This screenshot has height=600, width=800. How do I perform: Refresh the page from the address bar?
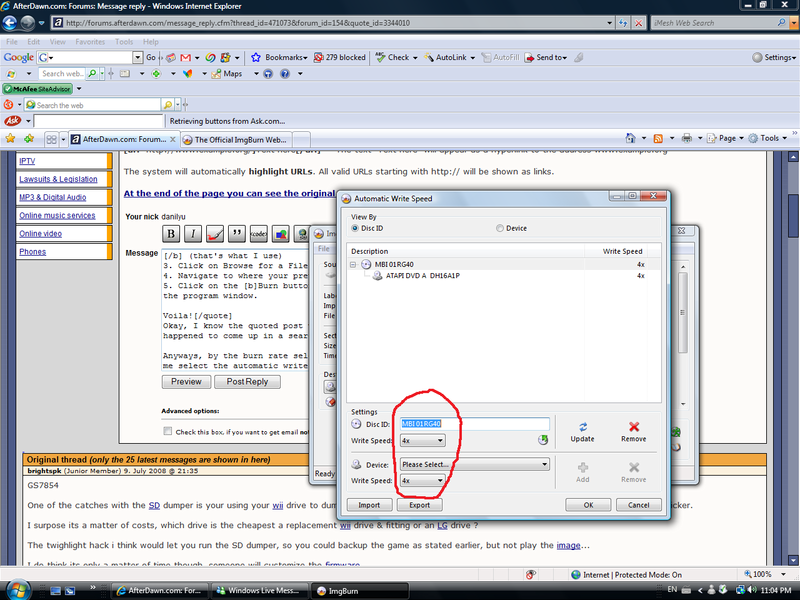click(623, 23)
